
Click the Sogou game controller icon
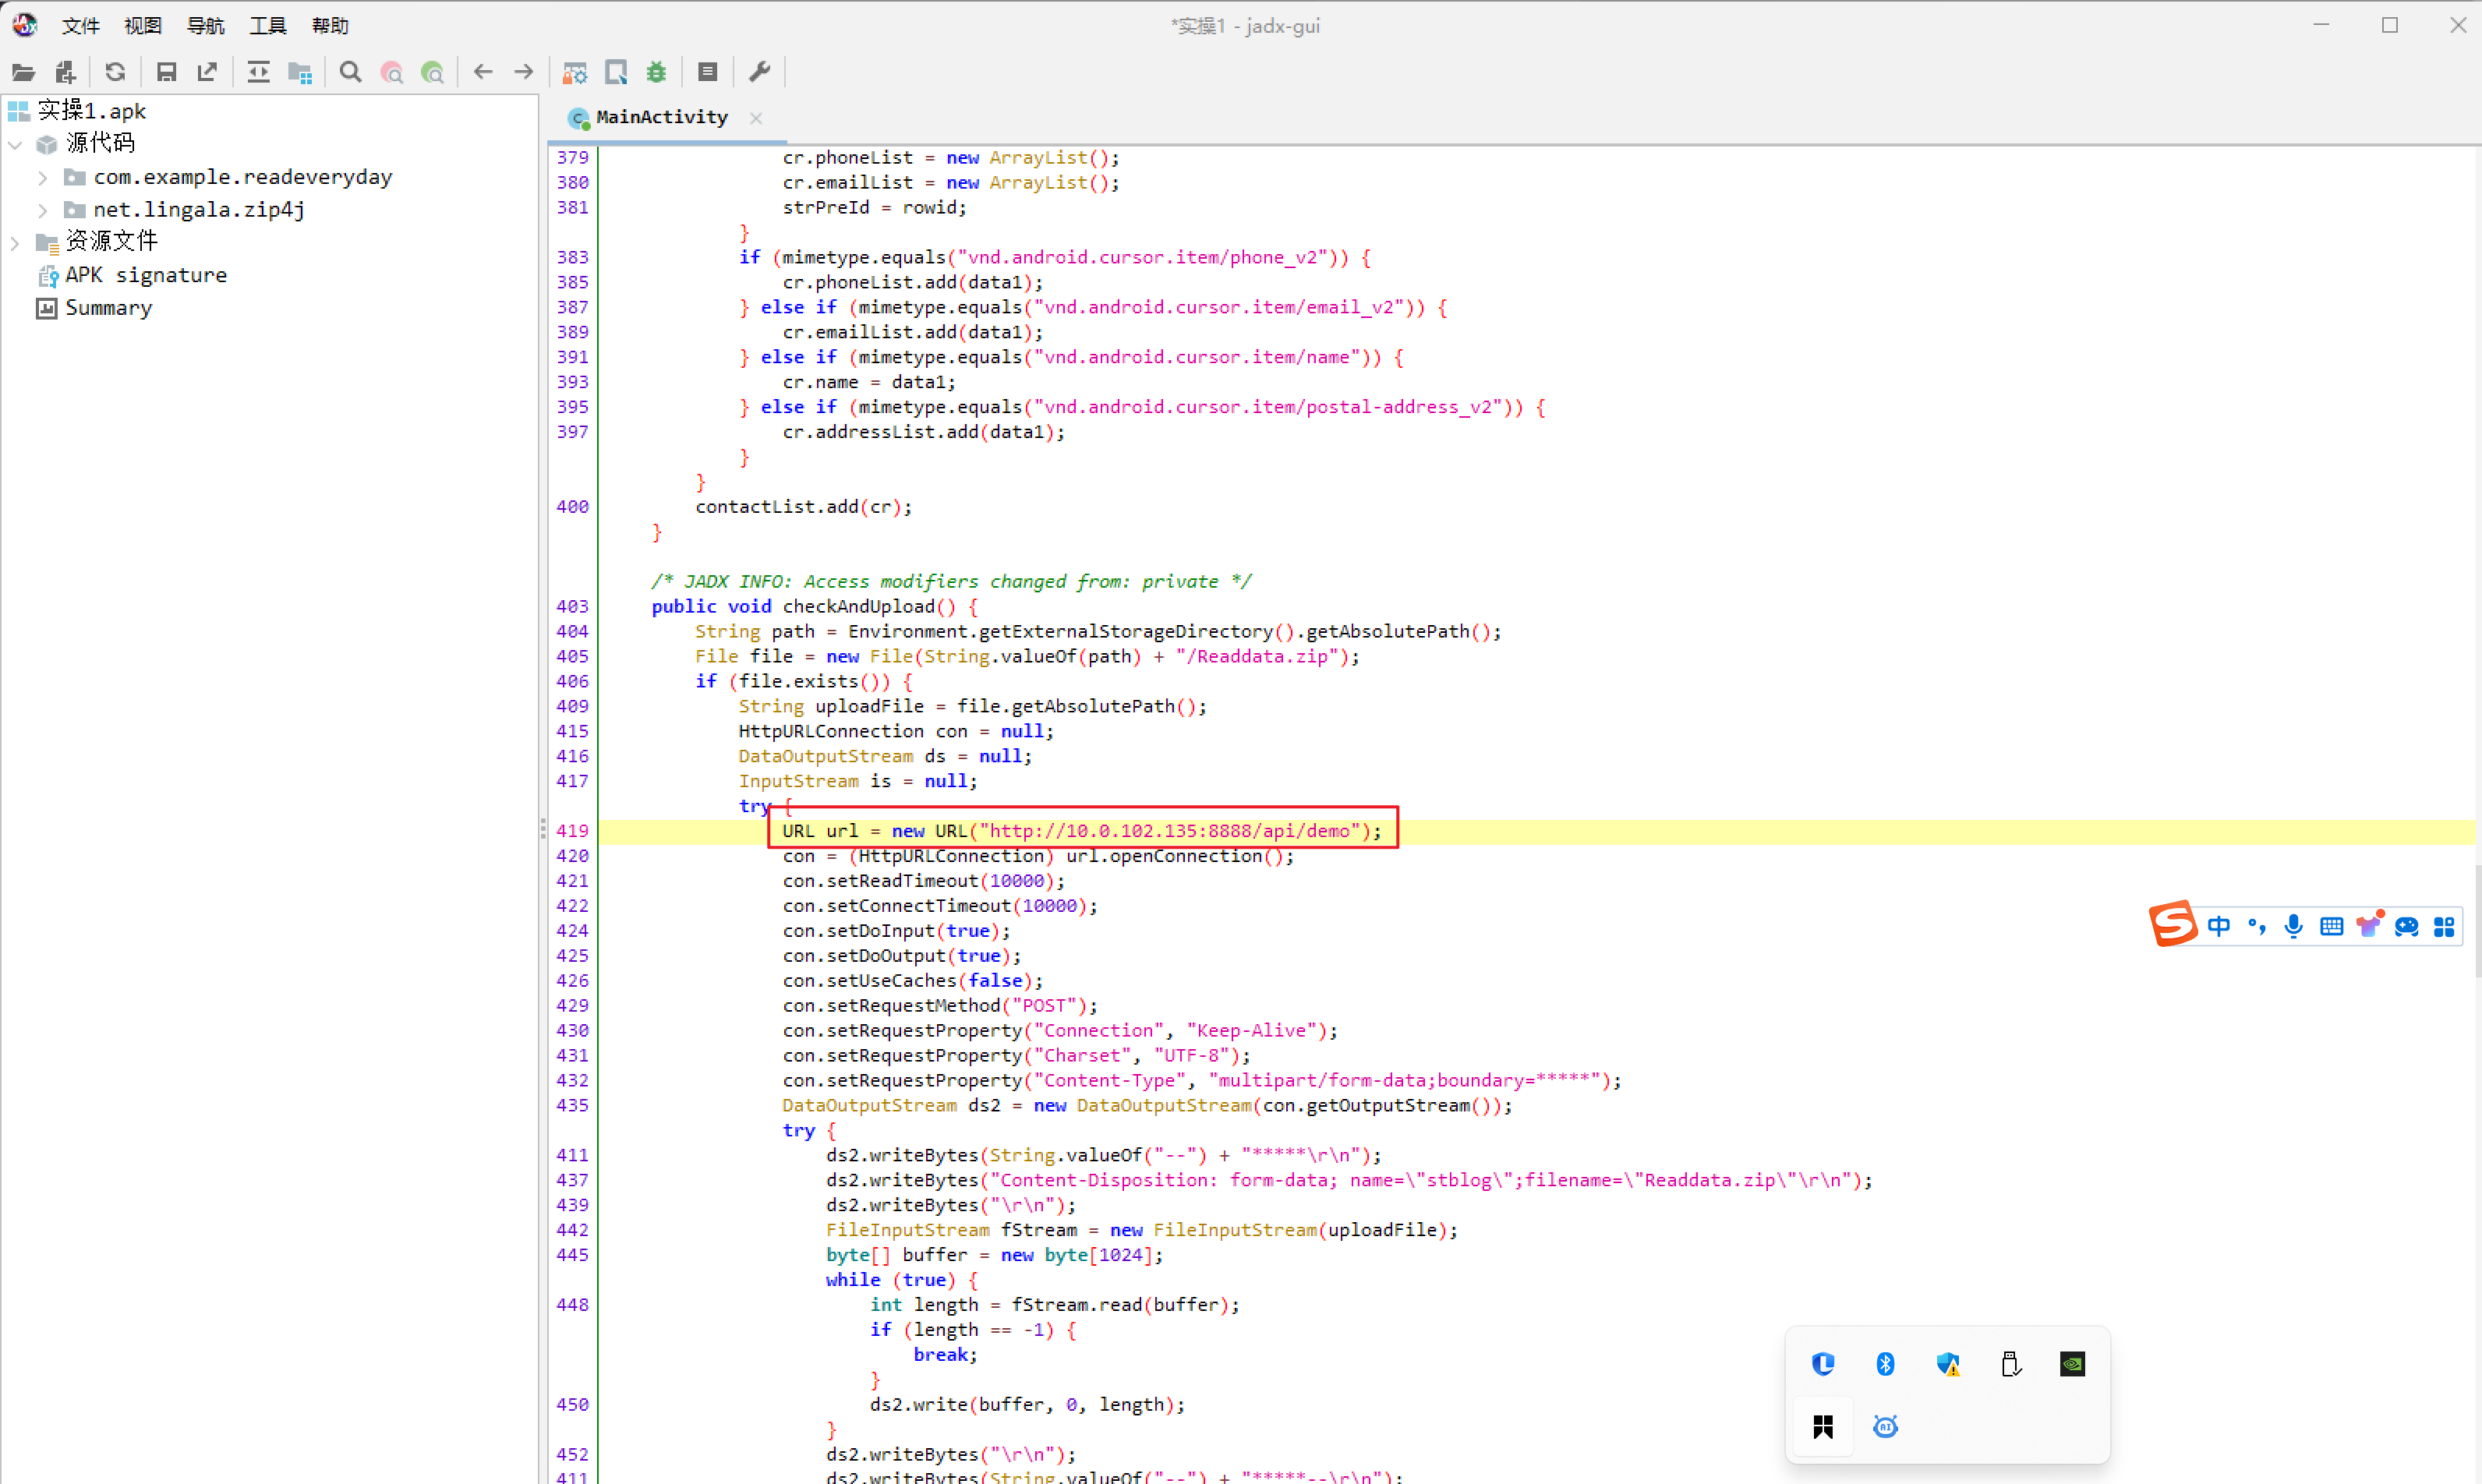click(x=2406, y=926)
